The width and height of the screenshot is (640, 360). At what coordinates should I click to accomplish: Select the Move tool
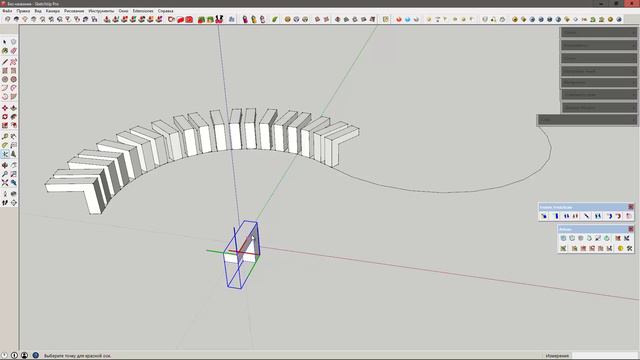(5, 108)
